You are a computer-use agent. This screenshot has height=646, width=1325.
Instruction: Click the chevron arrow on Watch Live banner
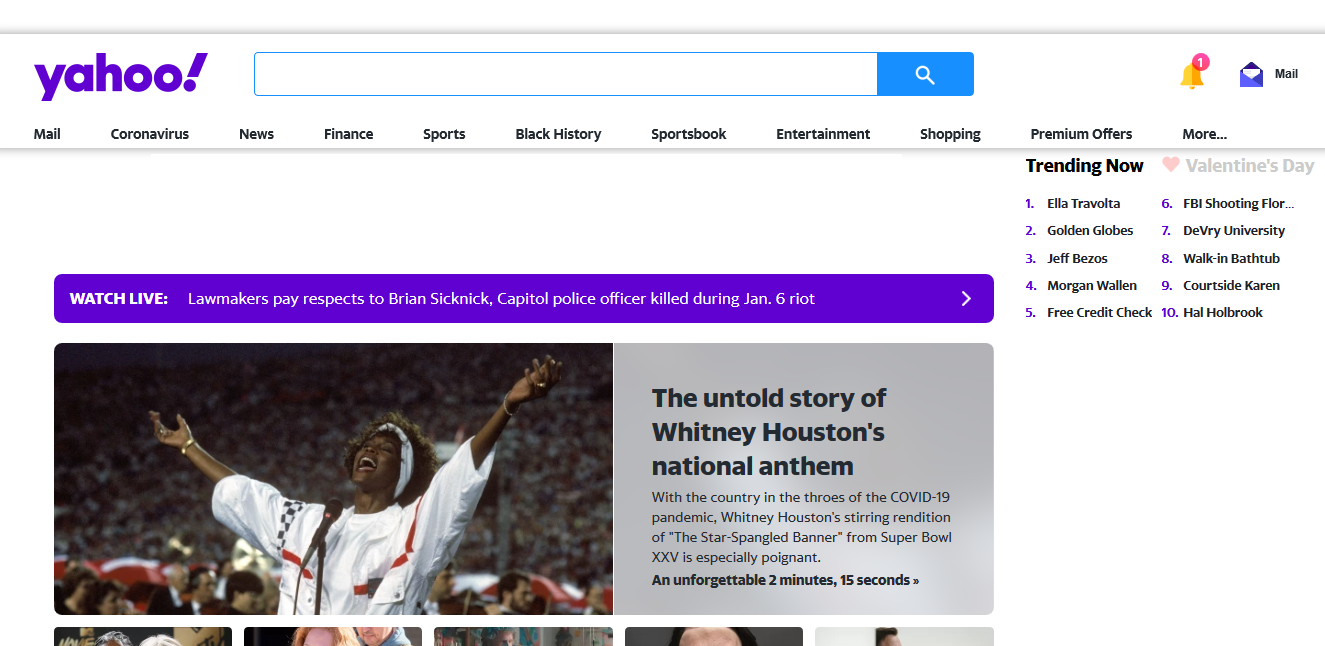(966, 298)
